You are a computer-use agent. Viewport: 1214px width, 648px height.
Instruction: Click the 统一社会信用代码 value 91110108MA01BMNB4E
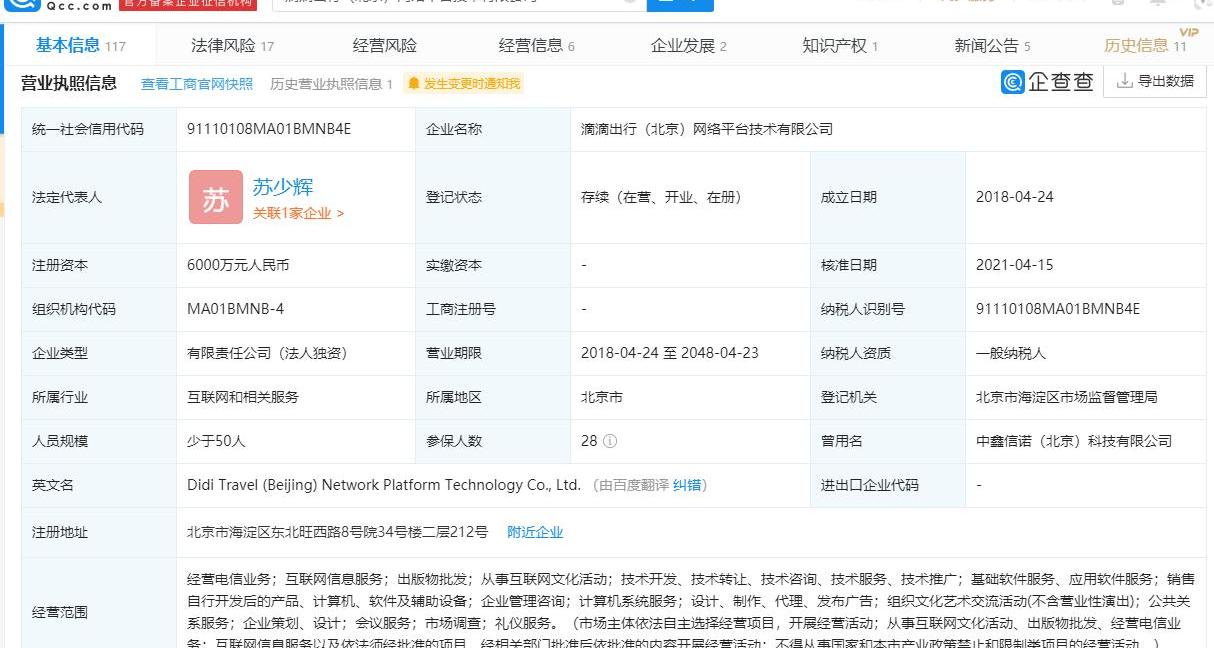pyautogui.click(x=269, y=129)
